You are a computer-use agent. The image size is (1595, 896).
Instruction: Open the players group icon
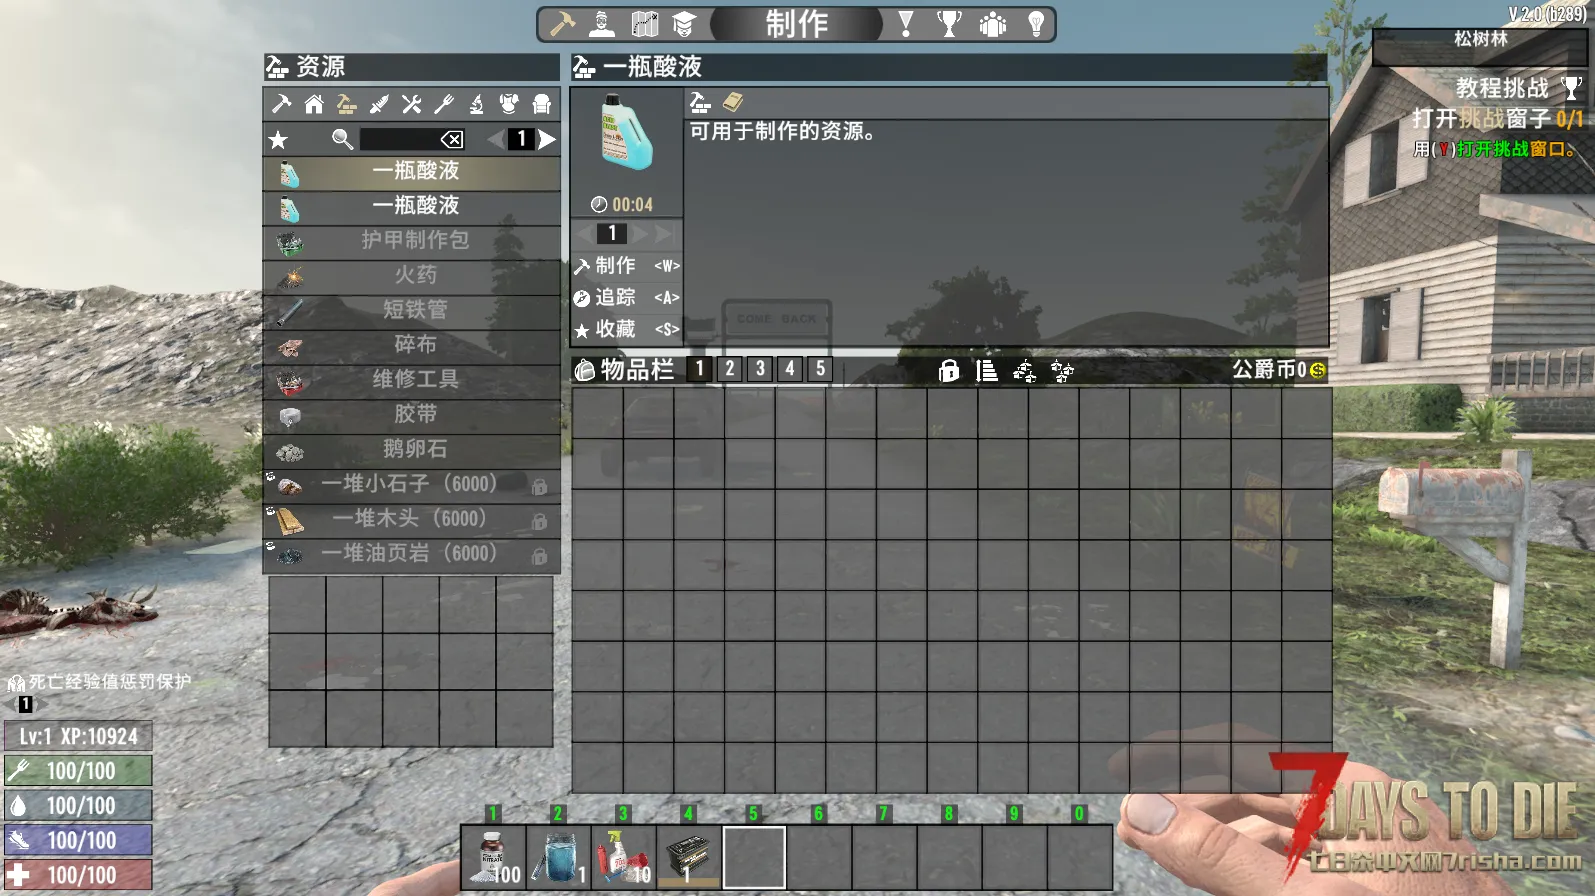pyautogui.click(x=993, y=24)
